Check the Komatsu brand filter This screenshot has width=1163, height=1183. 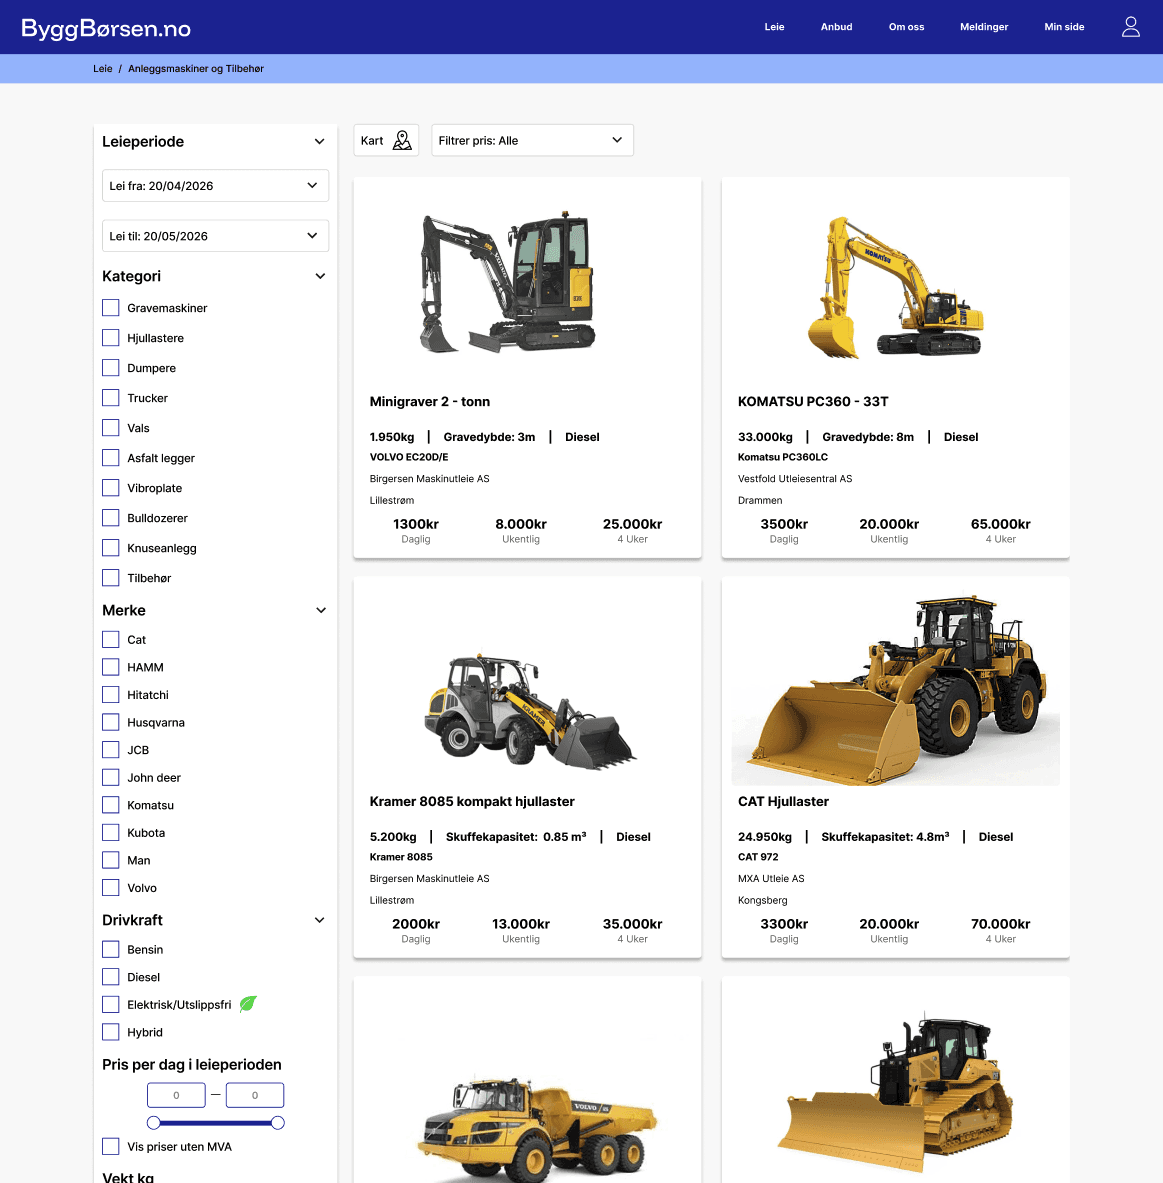(x=111, y=805)
